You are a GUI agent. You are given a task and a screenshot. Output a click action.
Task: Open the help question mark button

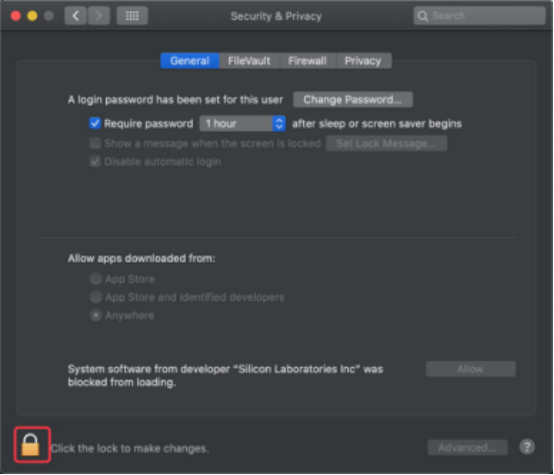pyautogui.click(x=527, y=447)
